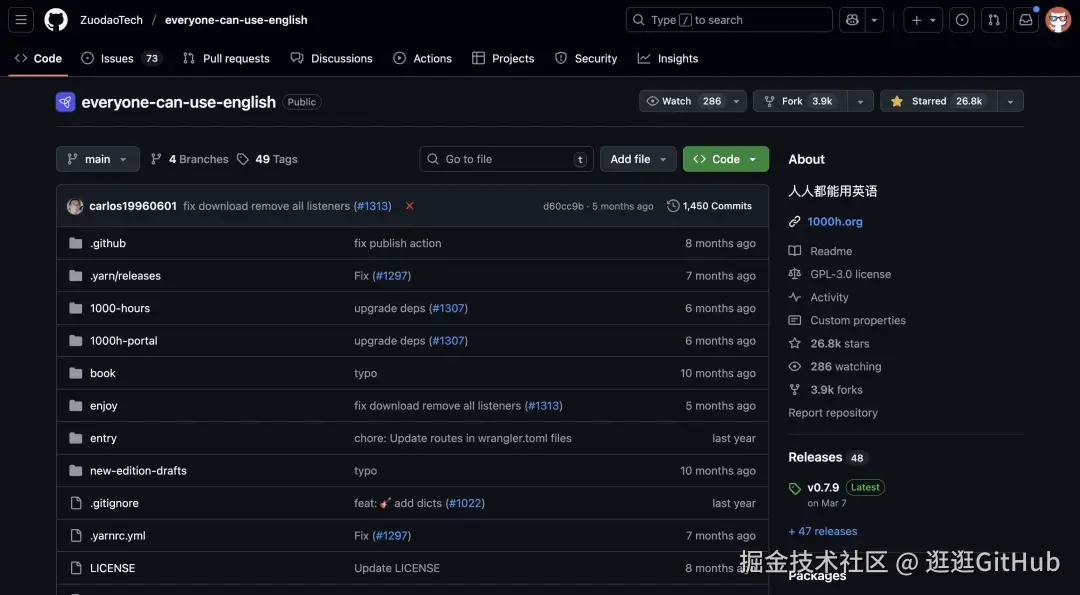Click the book icon for Readme

coord(795,251)
